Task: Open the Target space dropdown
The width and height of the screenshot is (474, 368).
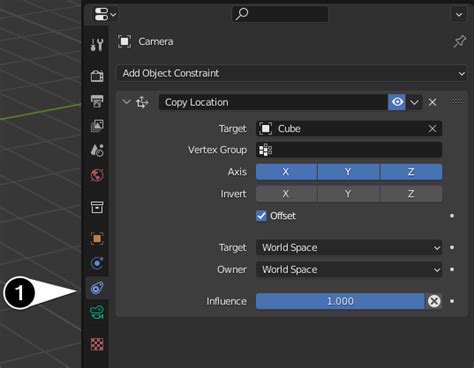Action: point(349,248)
